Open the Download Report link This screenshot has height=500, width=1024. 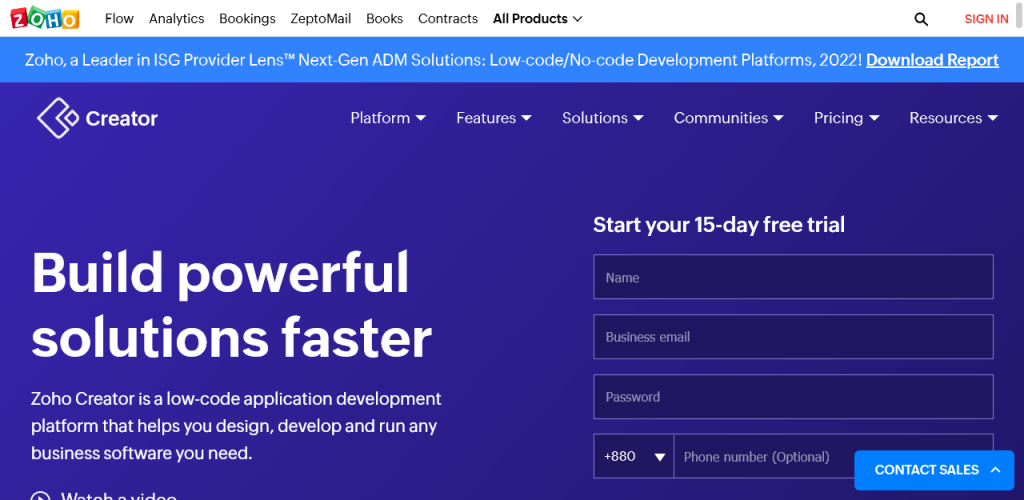pyautogui.click(x=932, y=60)
